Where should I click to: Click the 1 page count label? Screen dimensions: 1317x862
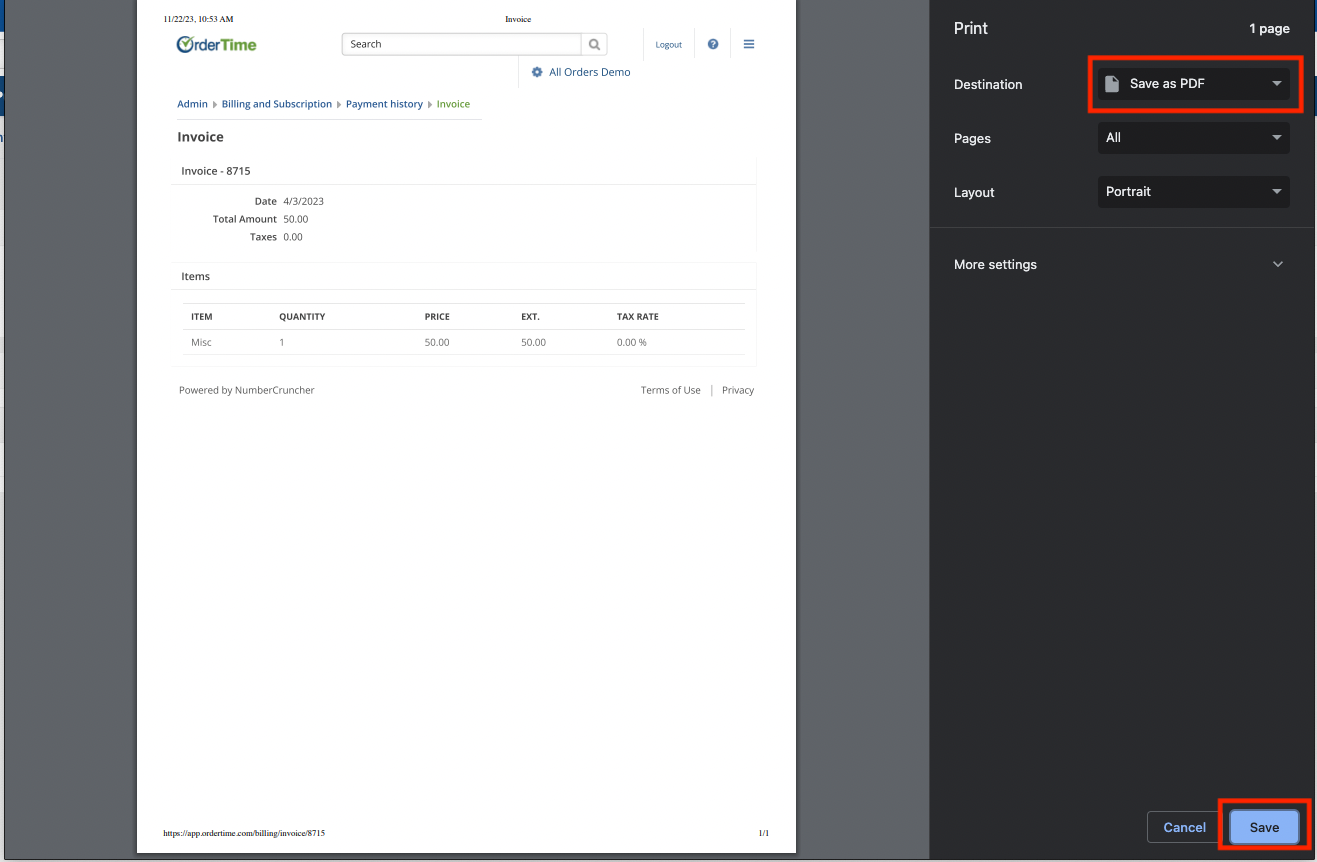[1269, 29]
